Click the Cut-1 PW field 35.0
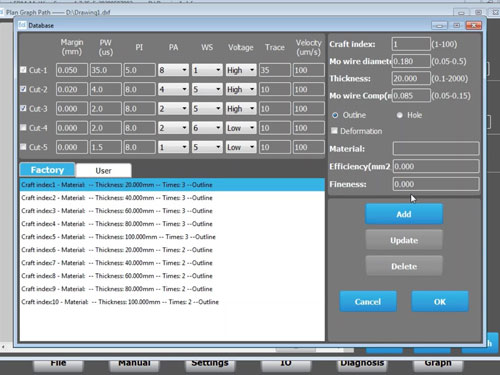The width and height of the screenshot is (500, 375). pos(106,70)
